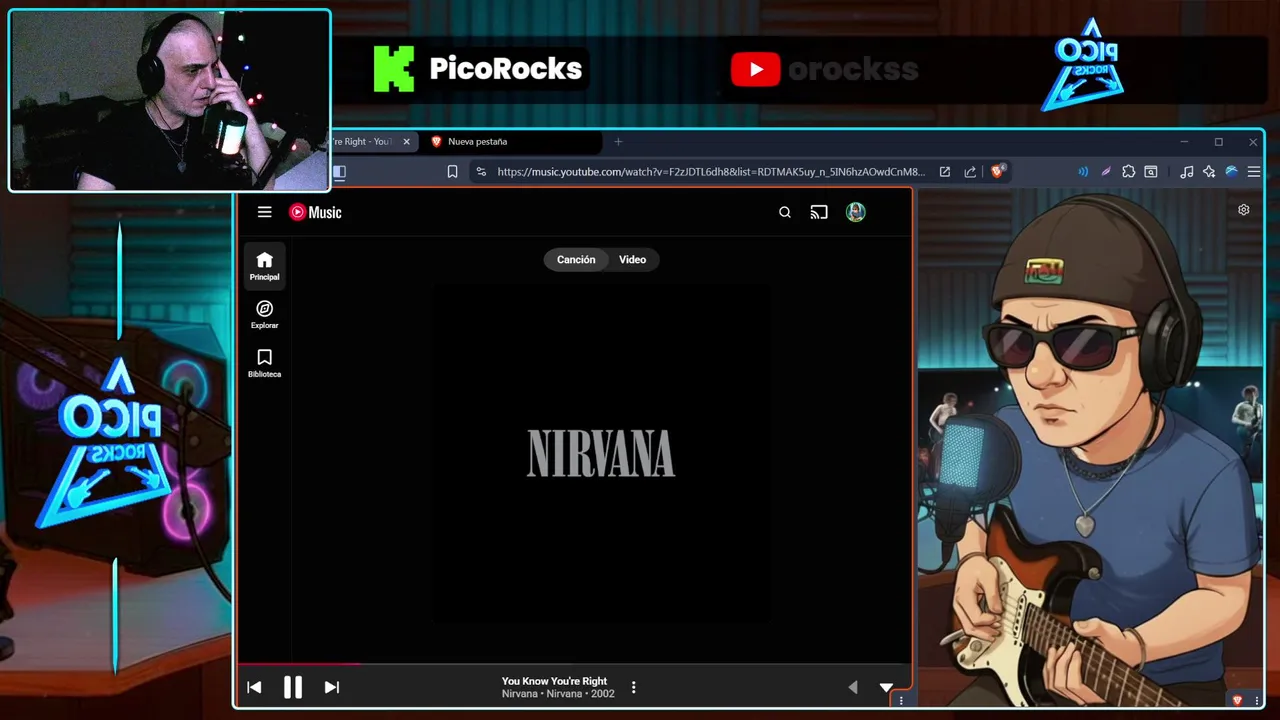Click the audio playing indicator in toolbar
1280x720 pixels.
(x=1083, y=172)
